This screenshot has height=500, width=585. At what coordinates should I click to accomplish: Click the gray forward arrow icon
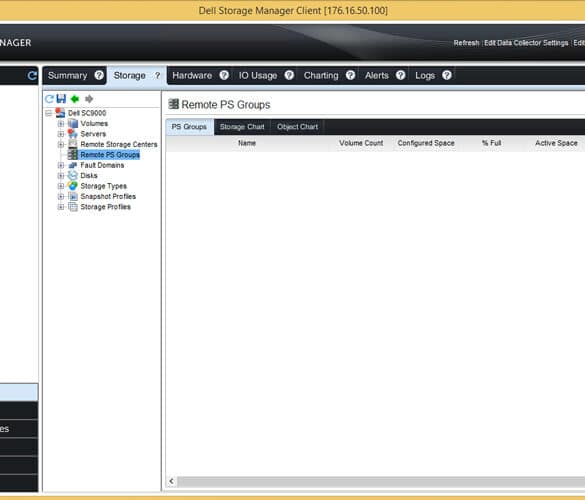89,99
